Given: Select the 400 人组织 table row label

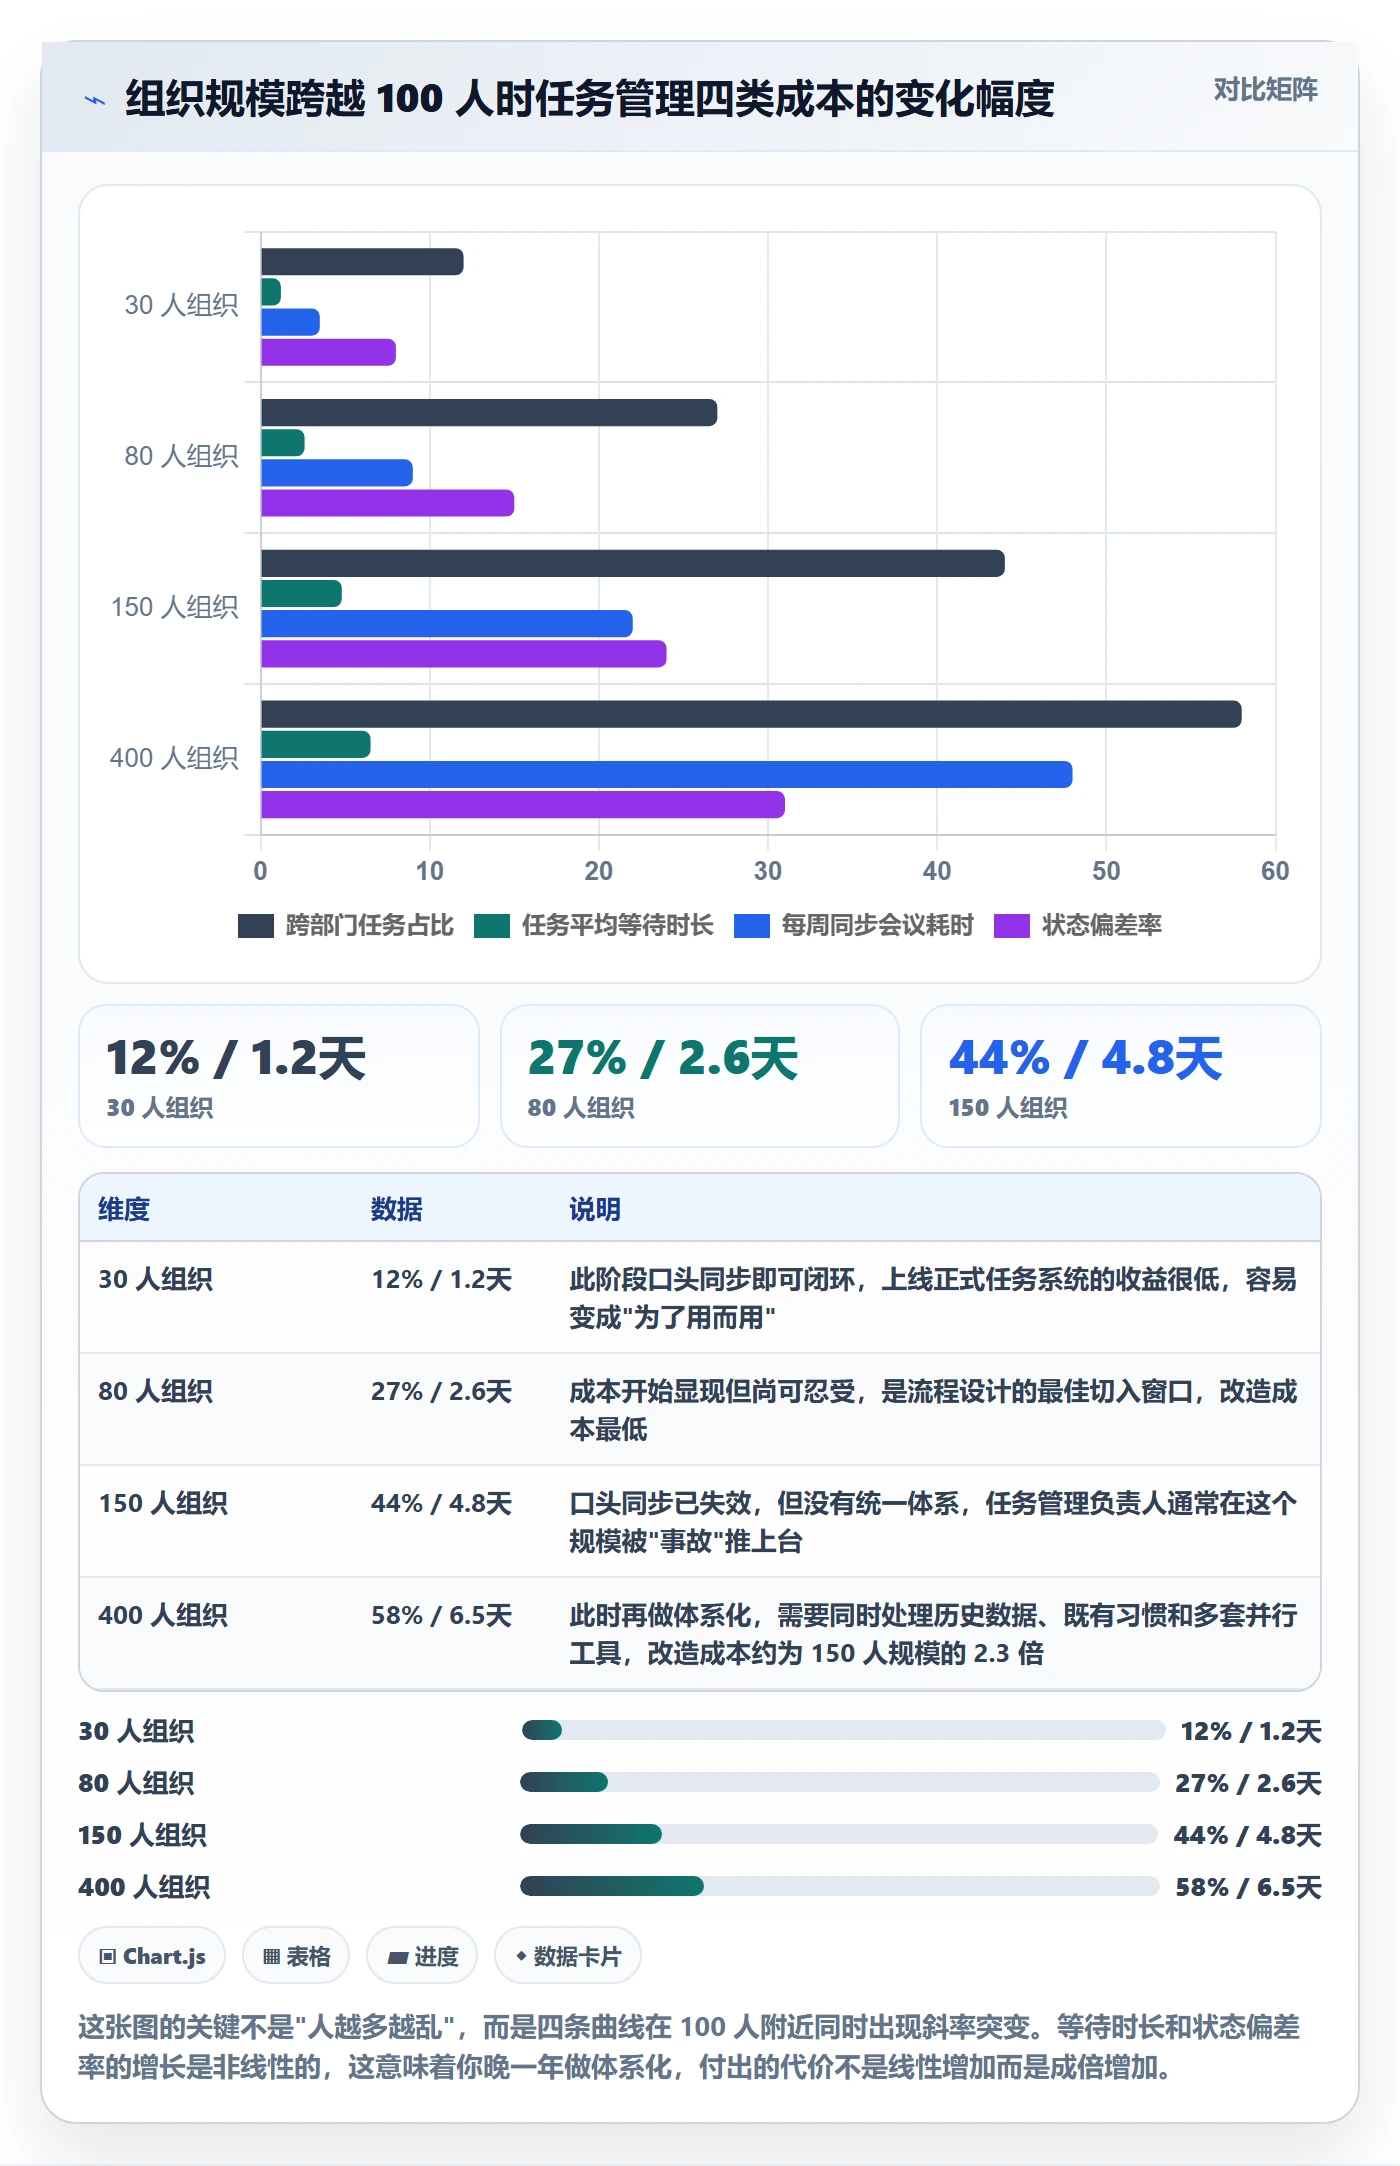Looking at the screenshot, I should [163, 1615].
